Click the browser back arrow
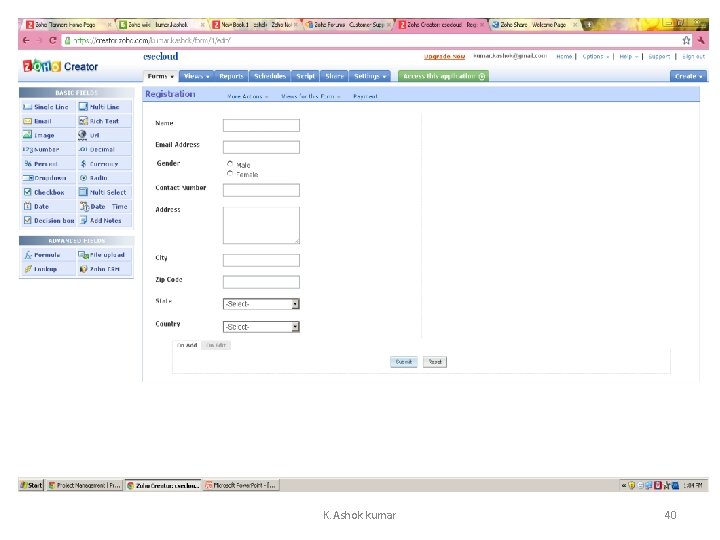Viewport: 720px width, 540px height. tap(27, 40)
